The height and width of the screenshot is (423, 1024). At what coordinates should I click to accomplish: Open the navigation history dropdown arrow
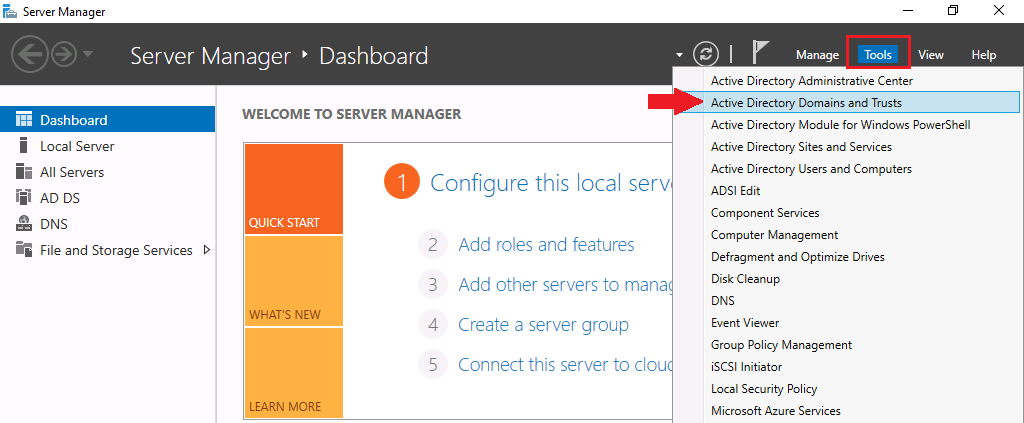(x=88, y=54)
